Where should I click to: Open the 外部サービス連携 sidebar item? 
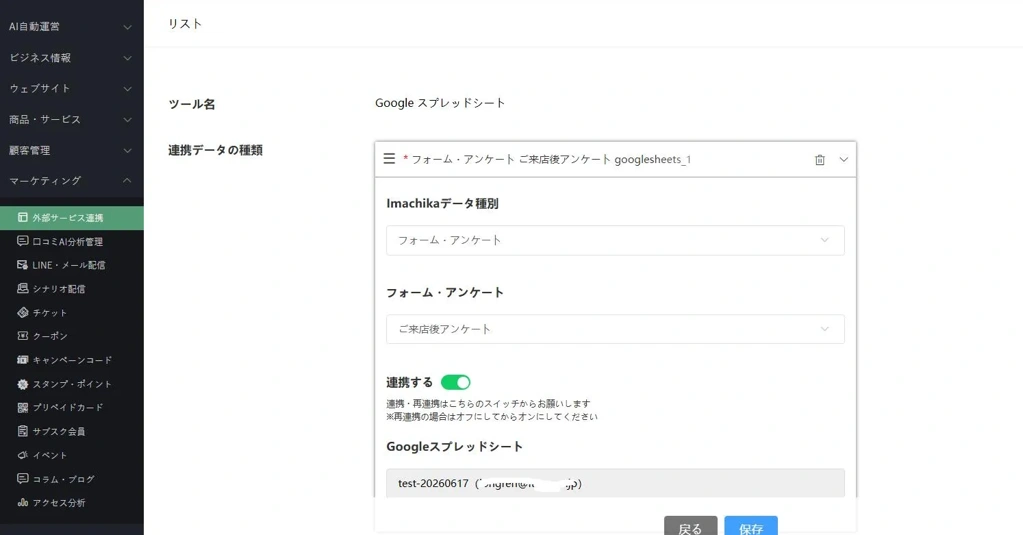click(72, 218)
